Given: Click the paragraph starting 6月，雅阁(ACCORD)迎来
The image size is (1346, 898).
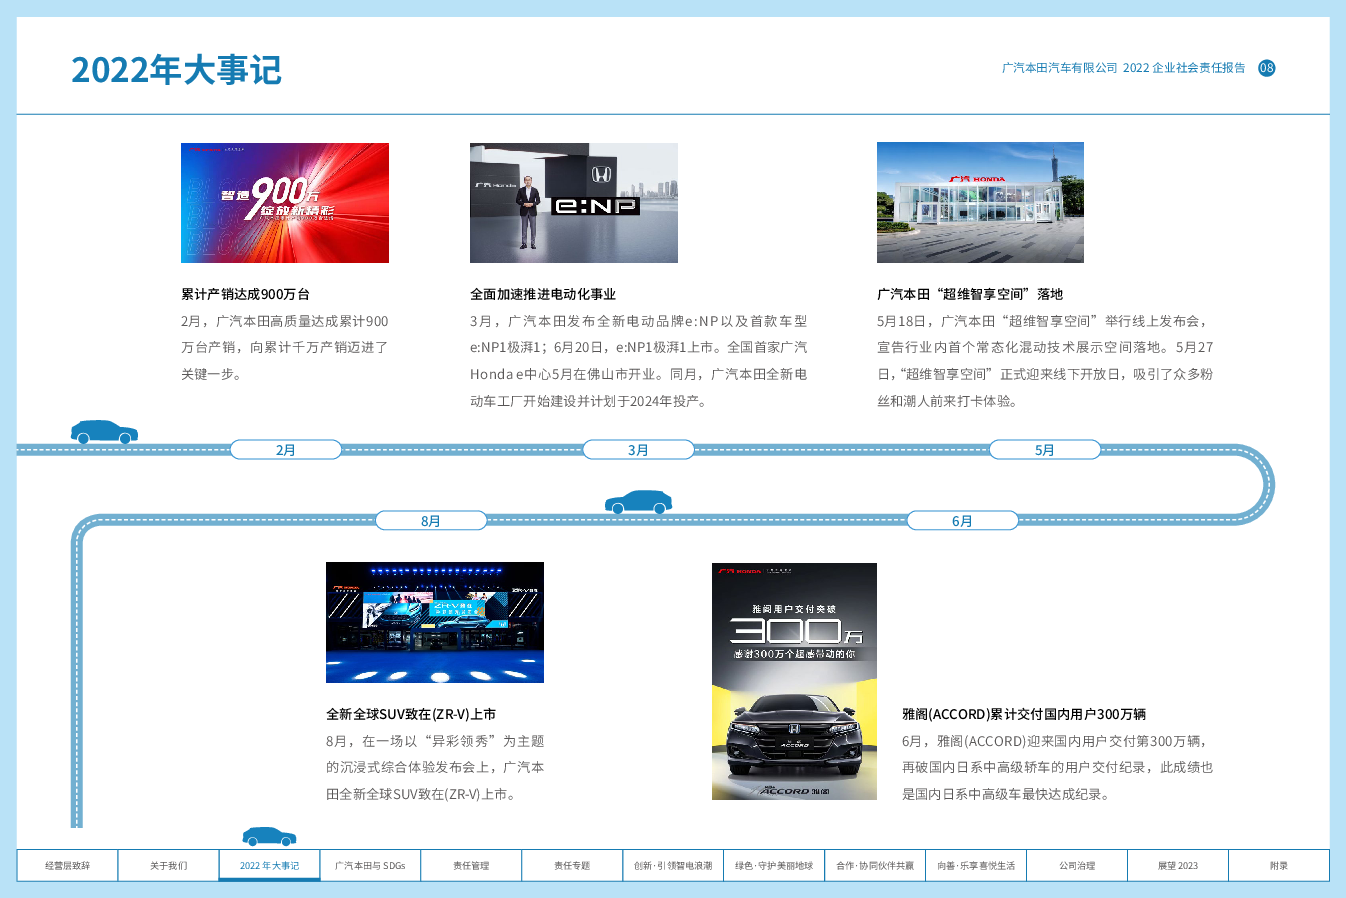Looking at the screenshot, I should coord(1058,768).
